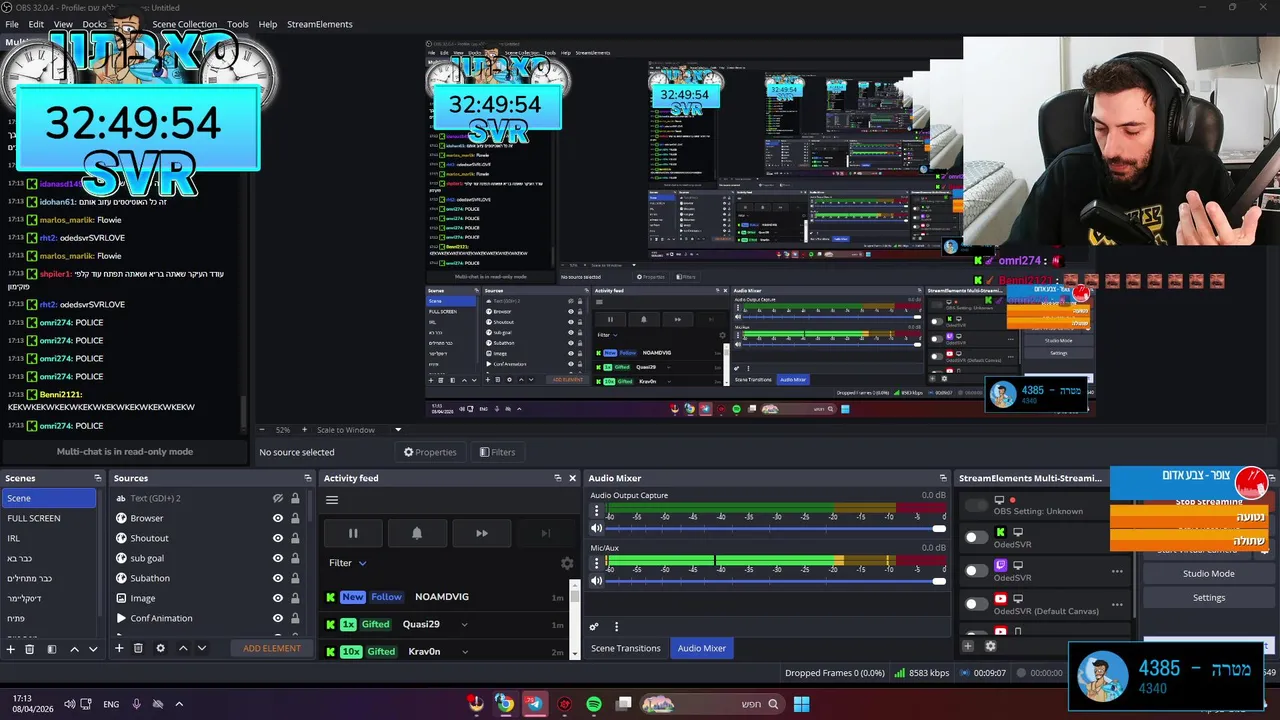The image size is (1280, 720).
Task: Open advanced audio properties gears icon
Action: click(594, 627)
